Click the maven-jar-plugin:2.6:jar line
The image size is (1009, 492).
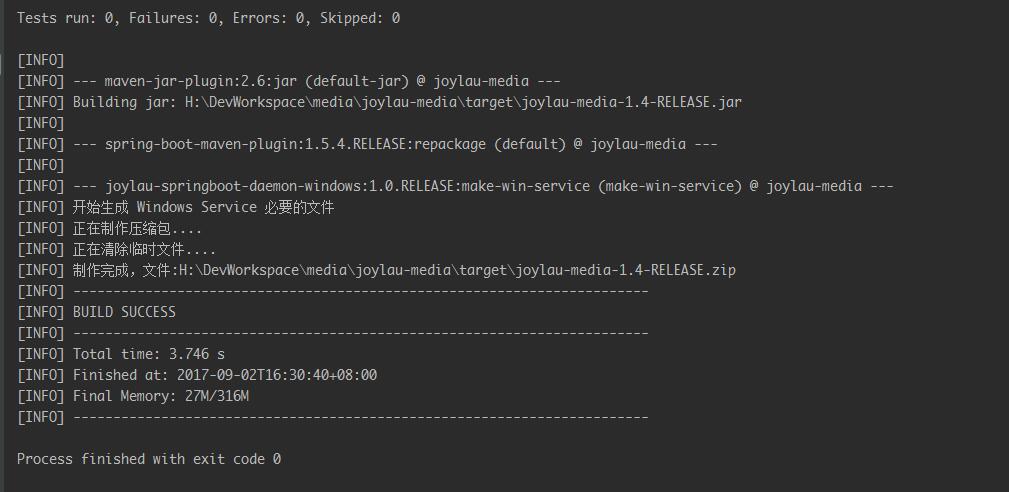point(289,81)
